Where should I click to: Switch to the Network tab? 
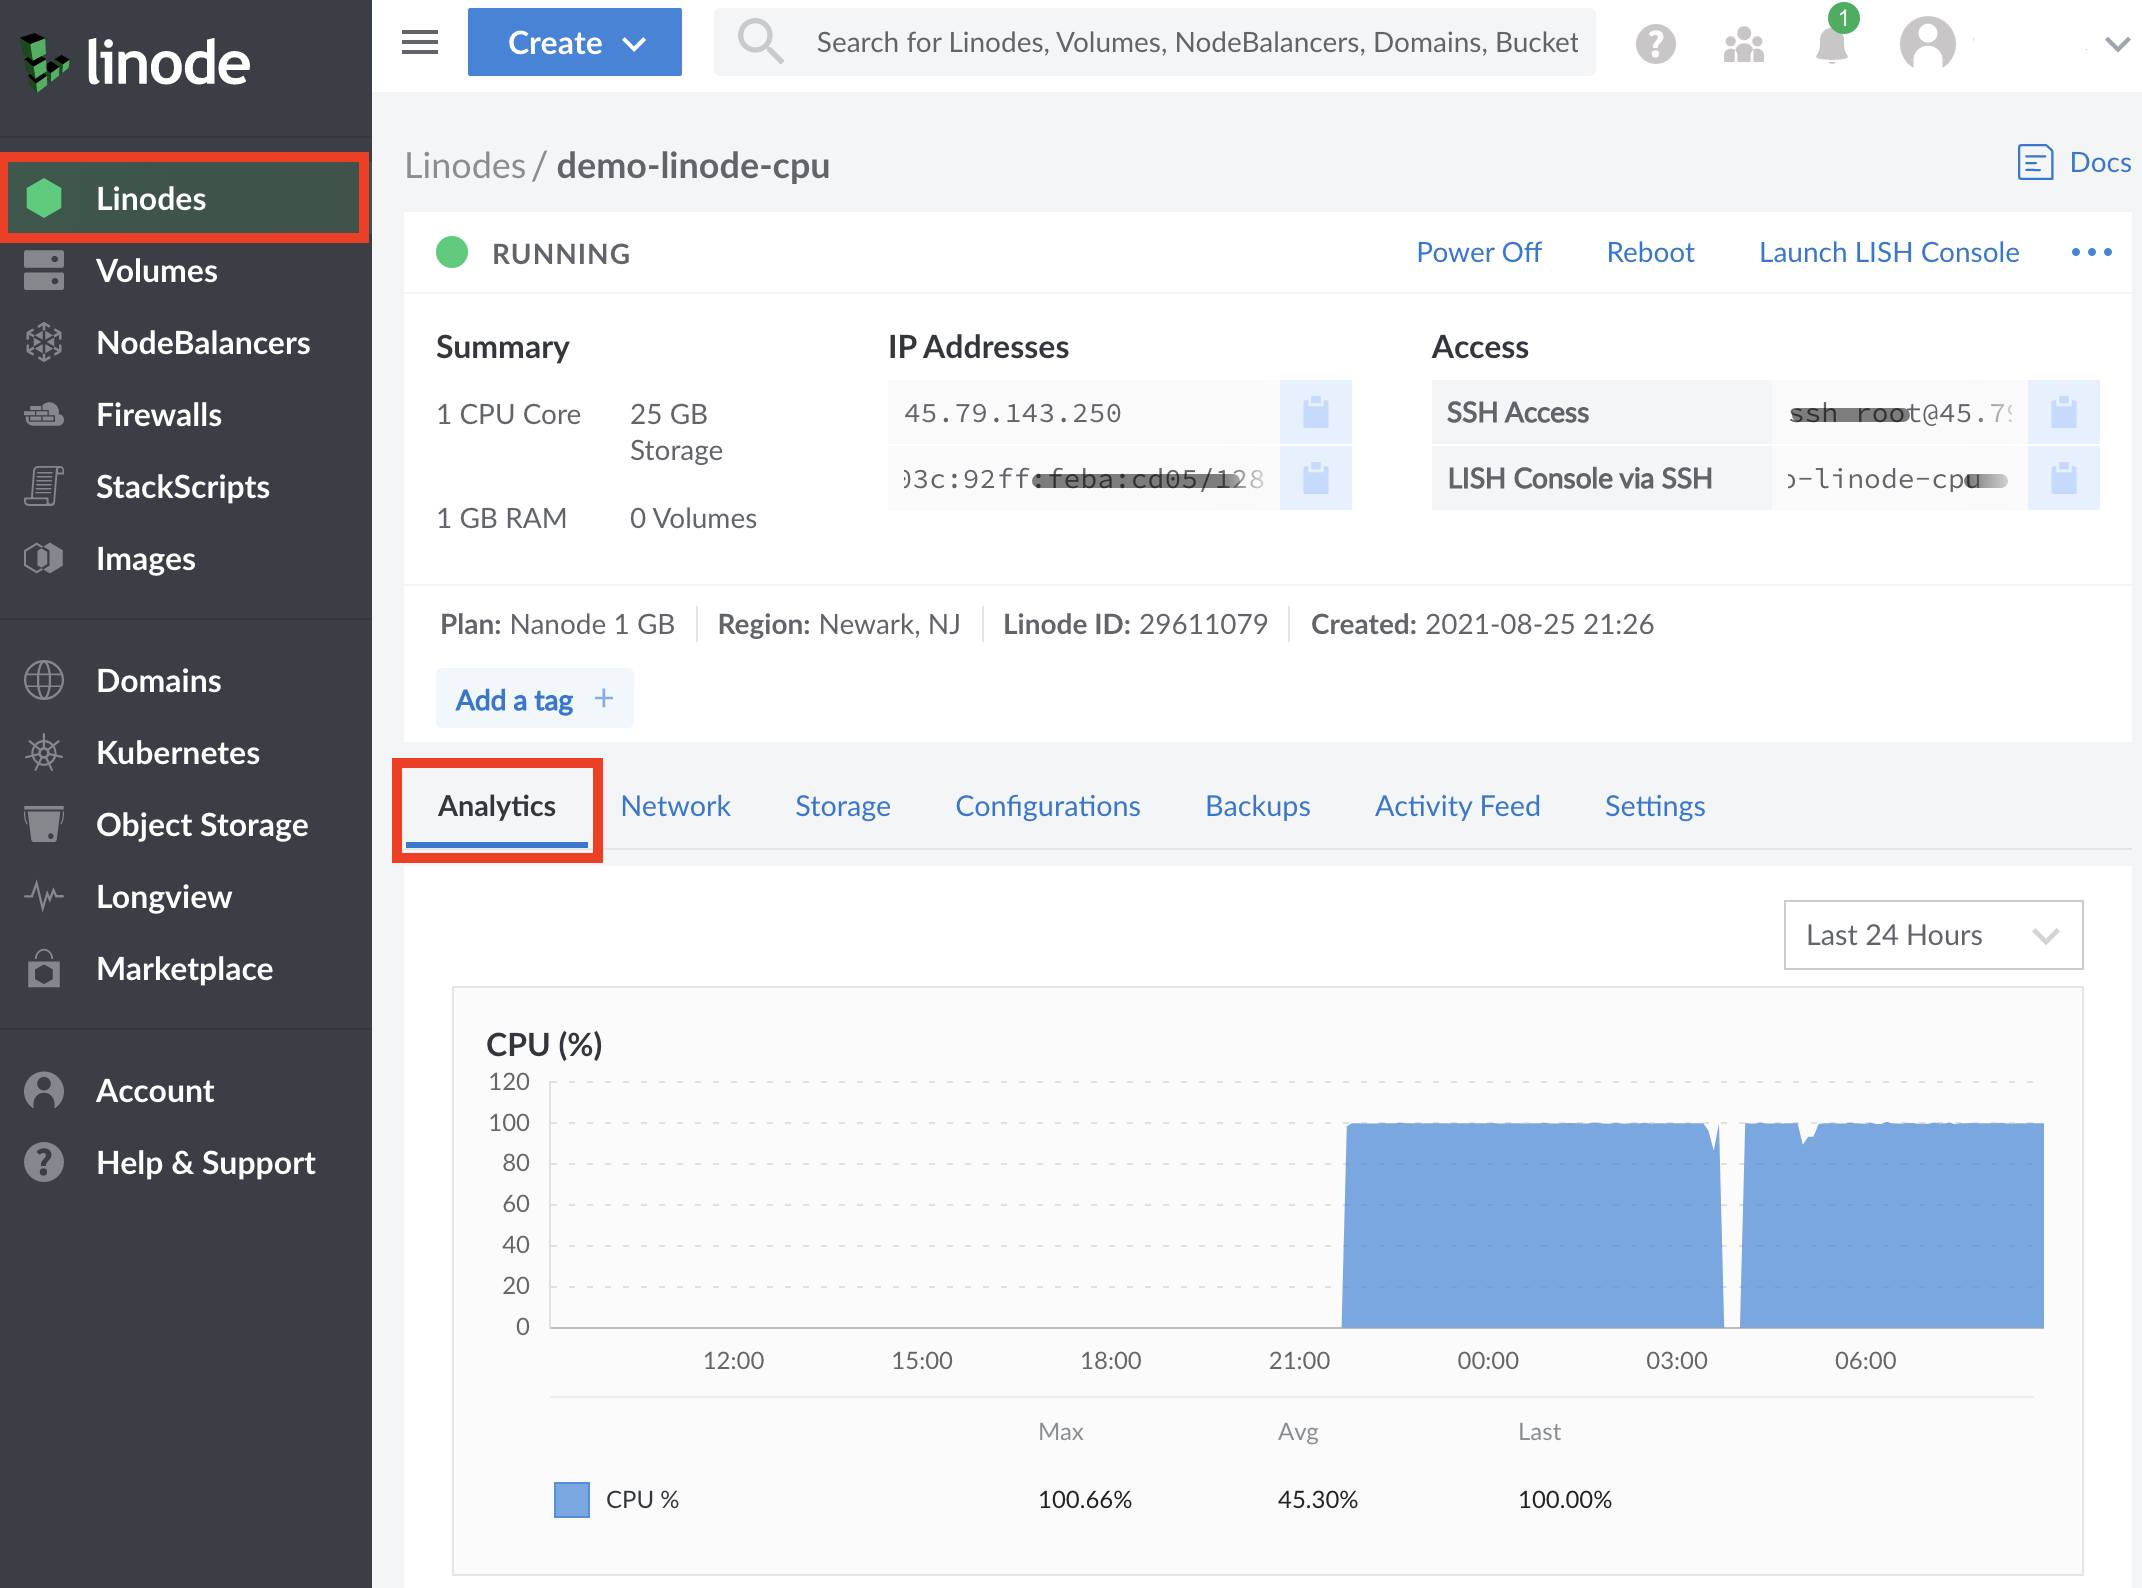point(676,806)
